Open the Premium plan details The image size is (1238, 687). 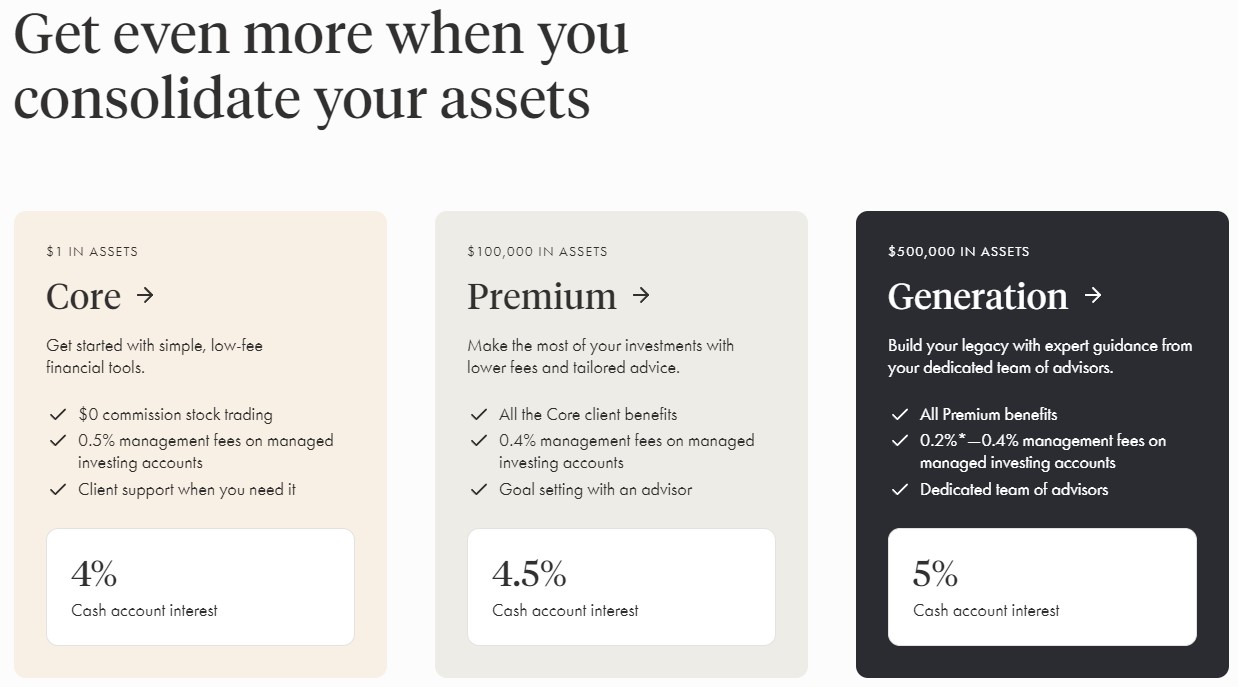(542, 297)
